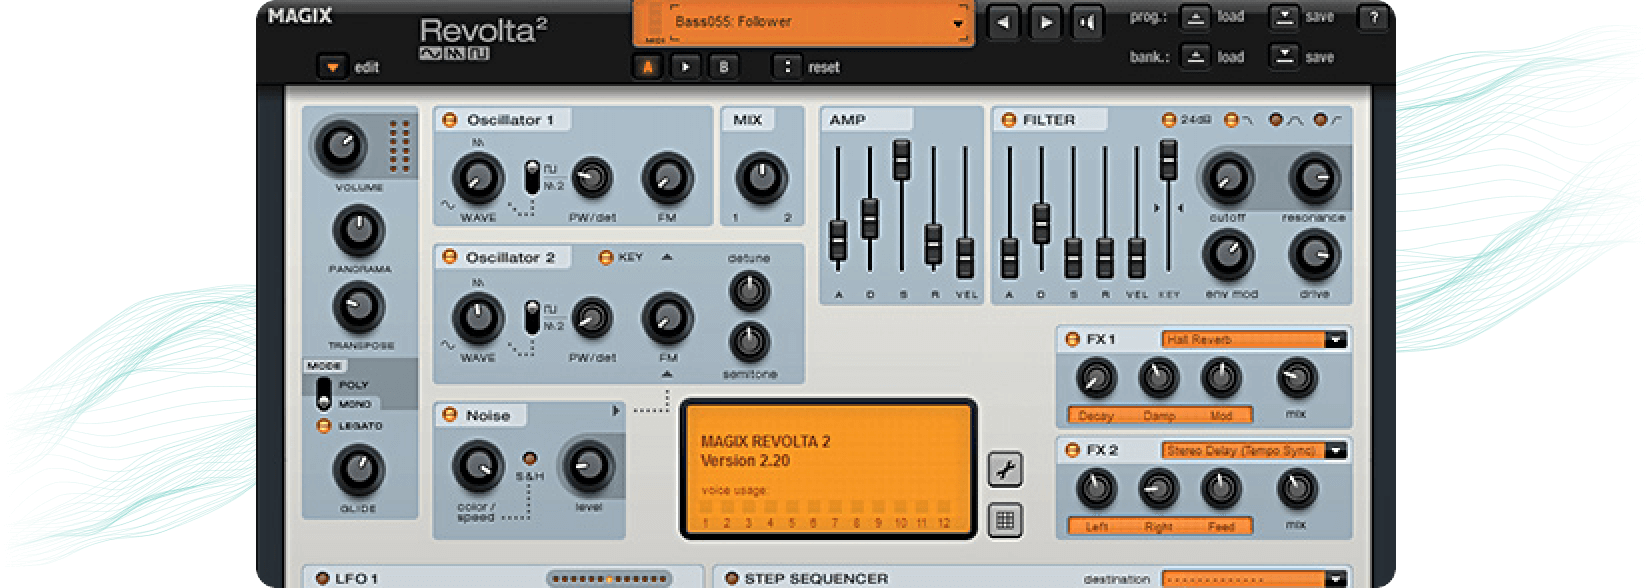Click the filter drive knob
1650x588 pixels.
pos(1314,255)
